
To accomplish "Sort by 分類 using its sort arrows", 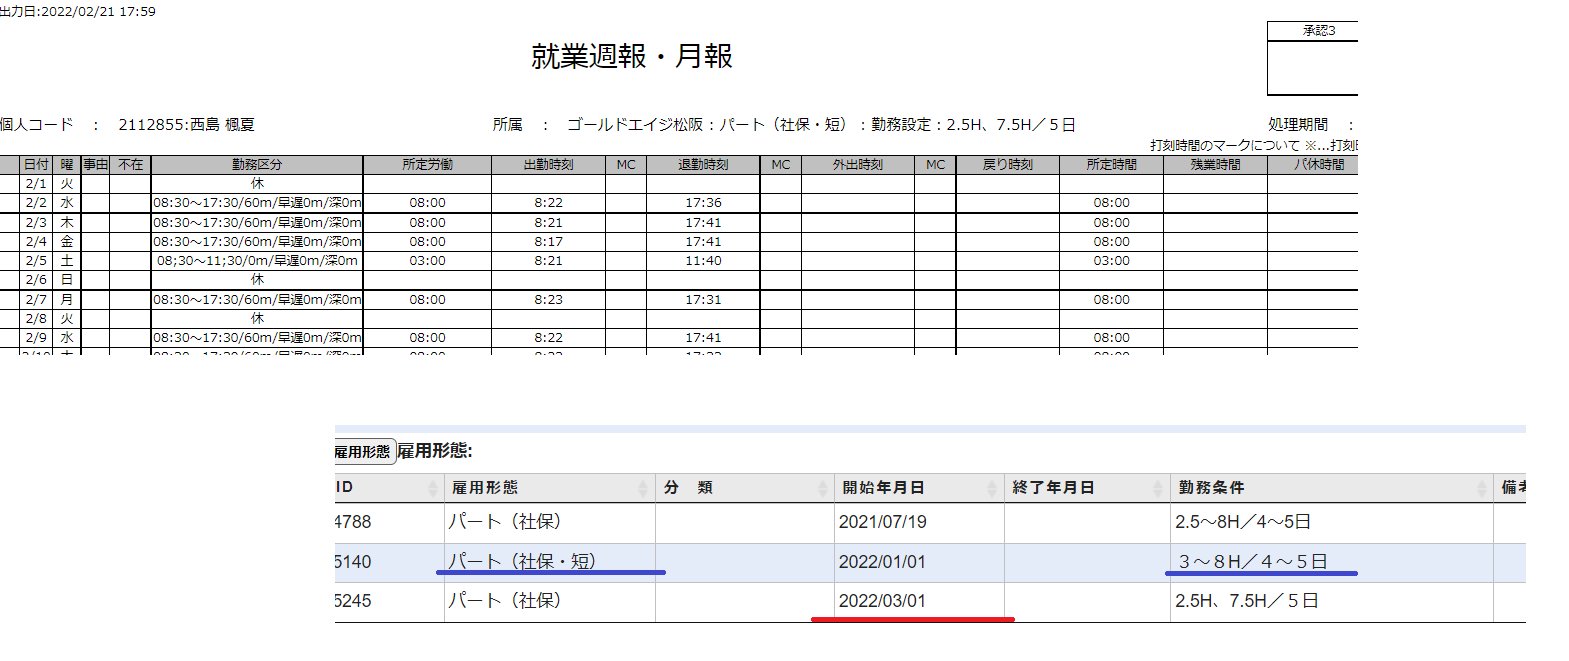I will pos(822,488).
